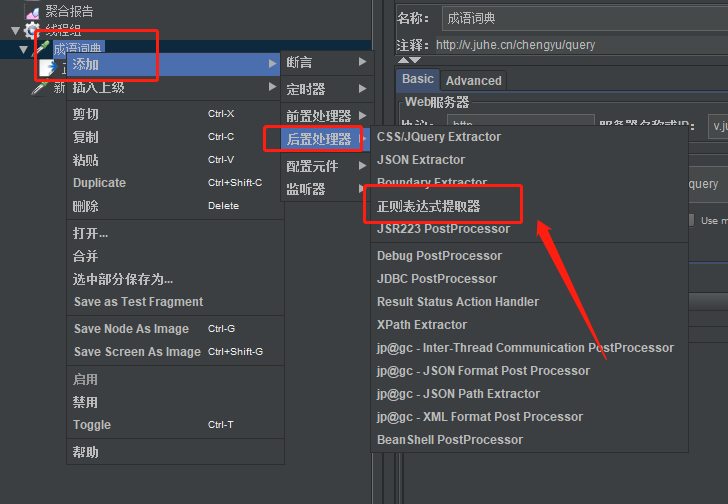This screenshot has height=504, width=728.
Task: Click the 线程组 gear icon
Action: pyautogui.click(x=32, y=30)
